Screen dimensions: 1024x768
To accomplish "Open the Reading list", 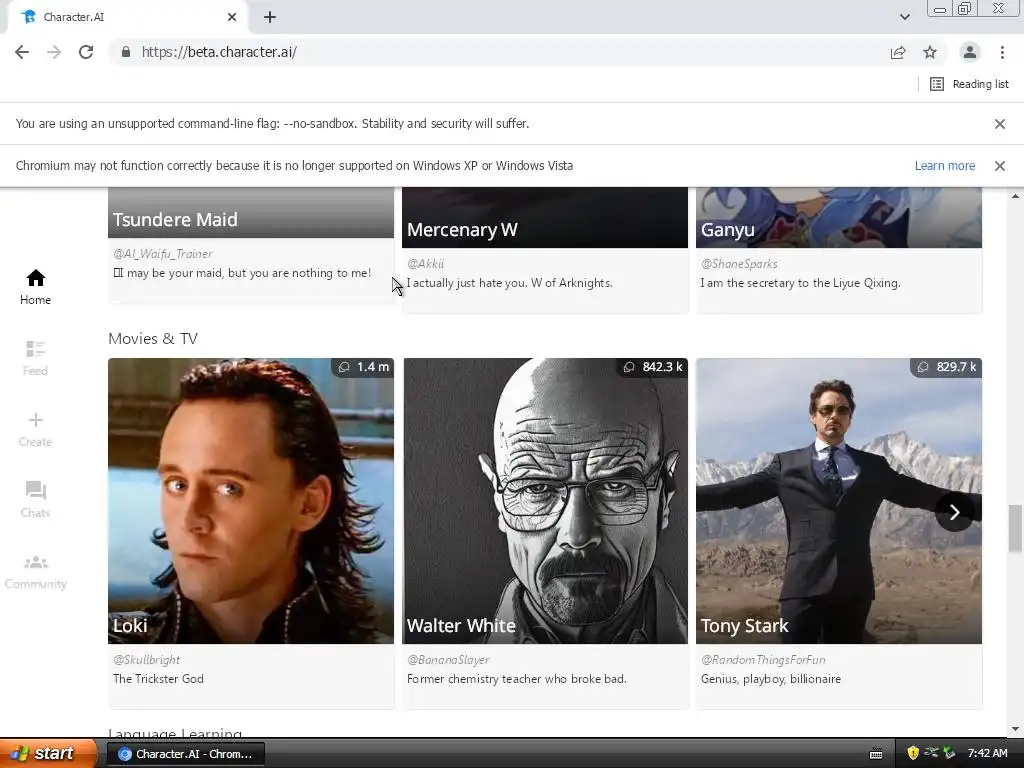I will (969, 84).
